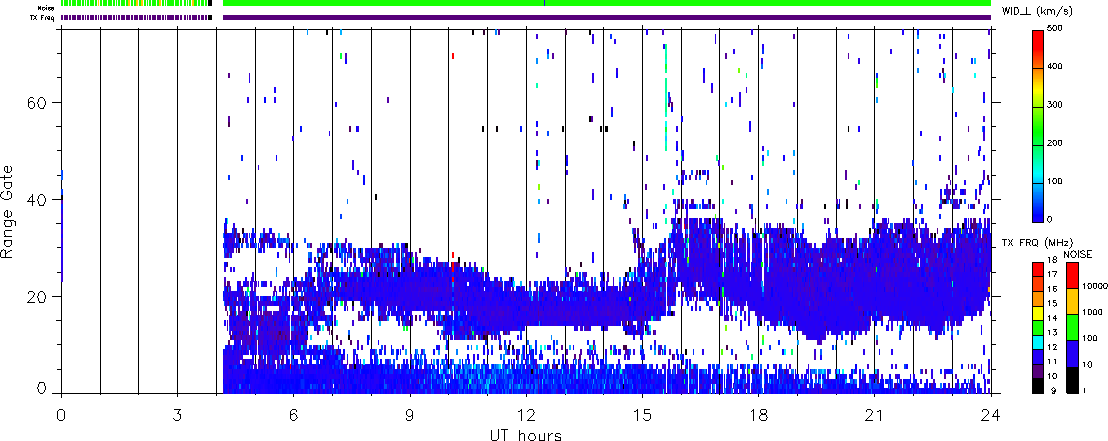The image size is (1108, 441).
Task: Pick the red segment of NOISE color bar
Action: coord(1072,276)
